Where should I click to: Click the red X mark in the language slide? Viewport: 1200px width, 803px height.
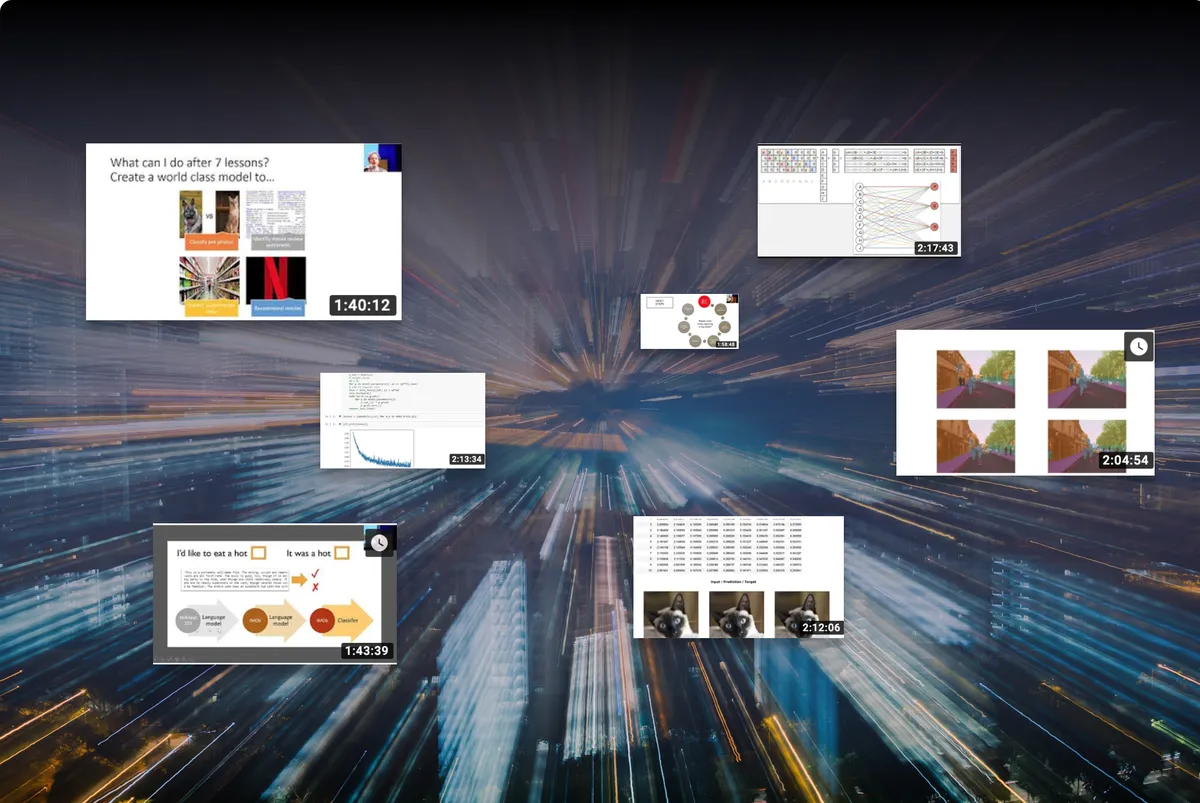click(315, 587)
